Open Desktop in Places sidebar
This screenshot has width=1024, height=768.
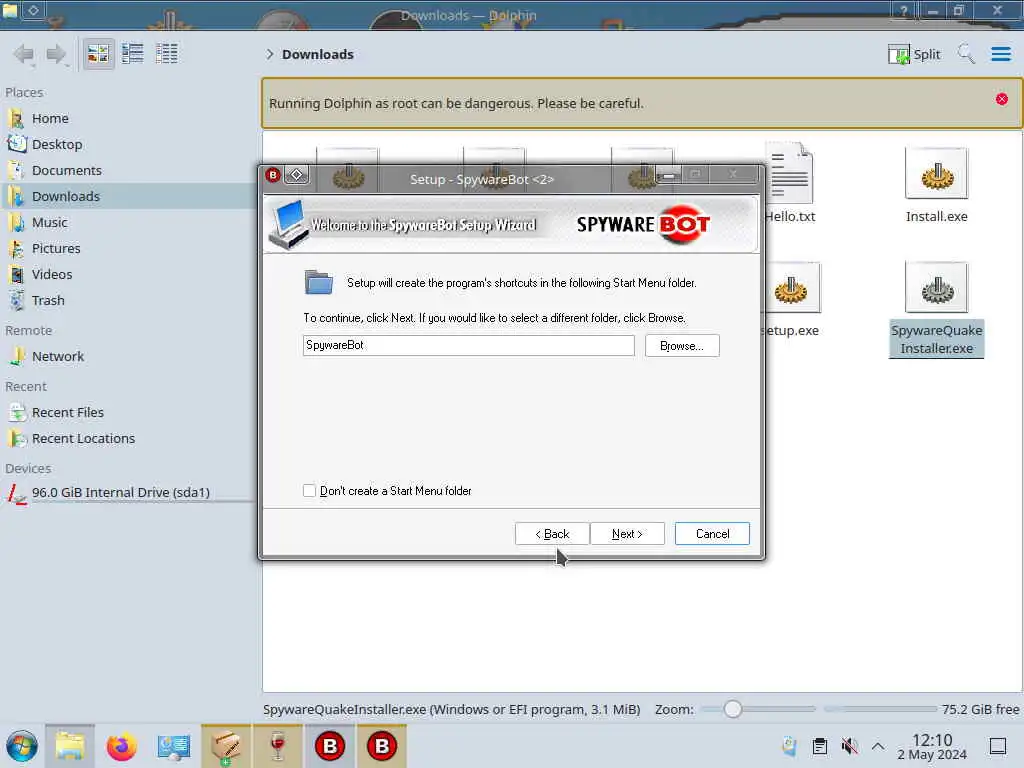(x=57, y=144)
